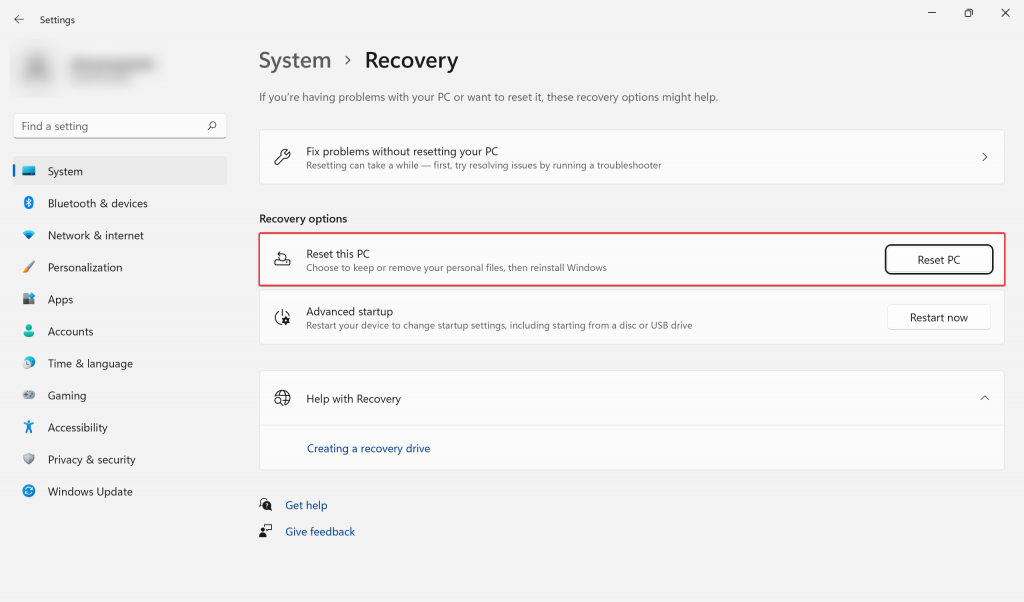Click the Network wifi icon in sidebar

(29, 235)
